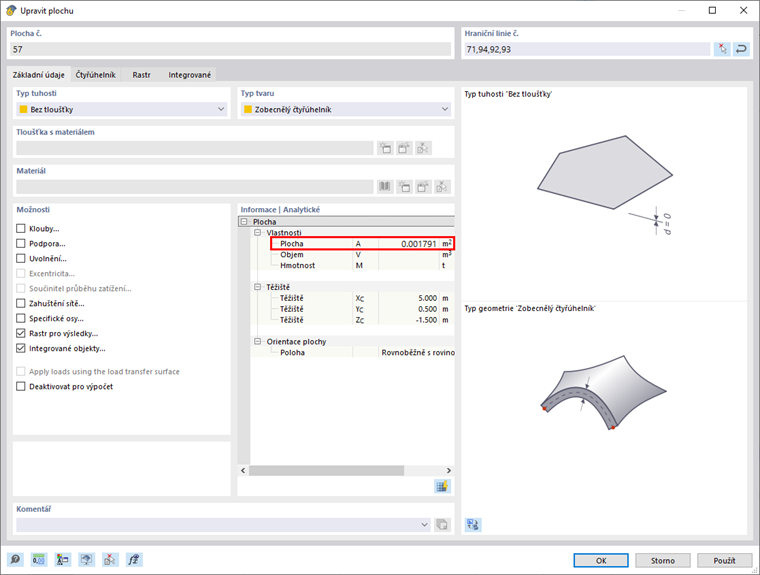Click the pick boundary lines icon
Screen dimensions: 760x575
(x=722, y=49)
